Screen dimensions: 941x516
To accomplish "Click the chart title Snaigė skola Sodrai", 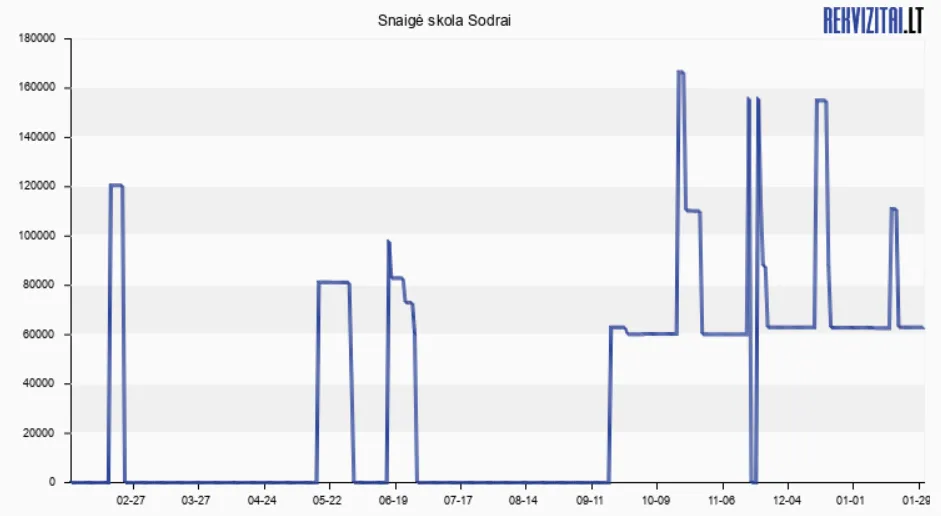I will [x=445, y=20].
